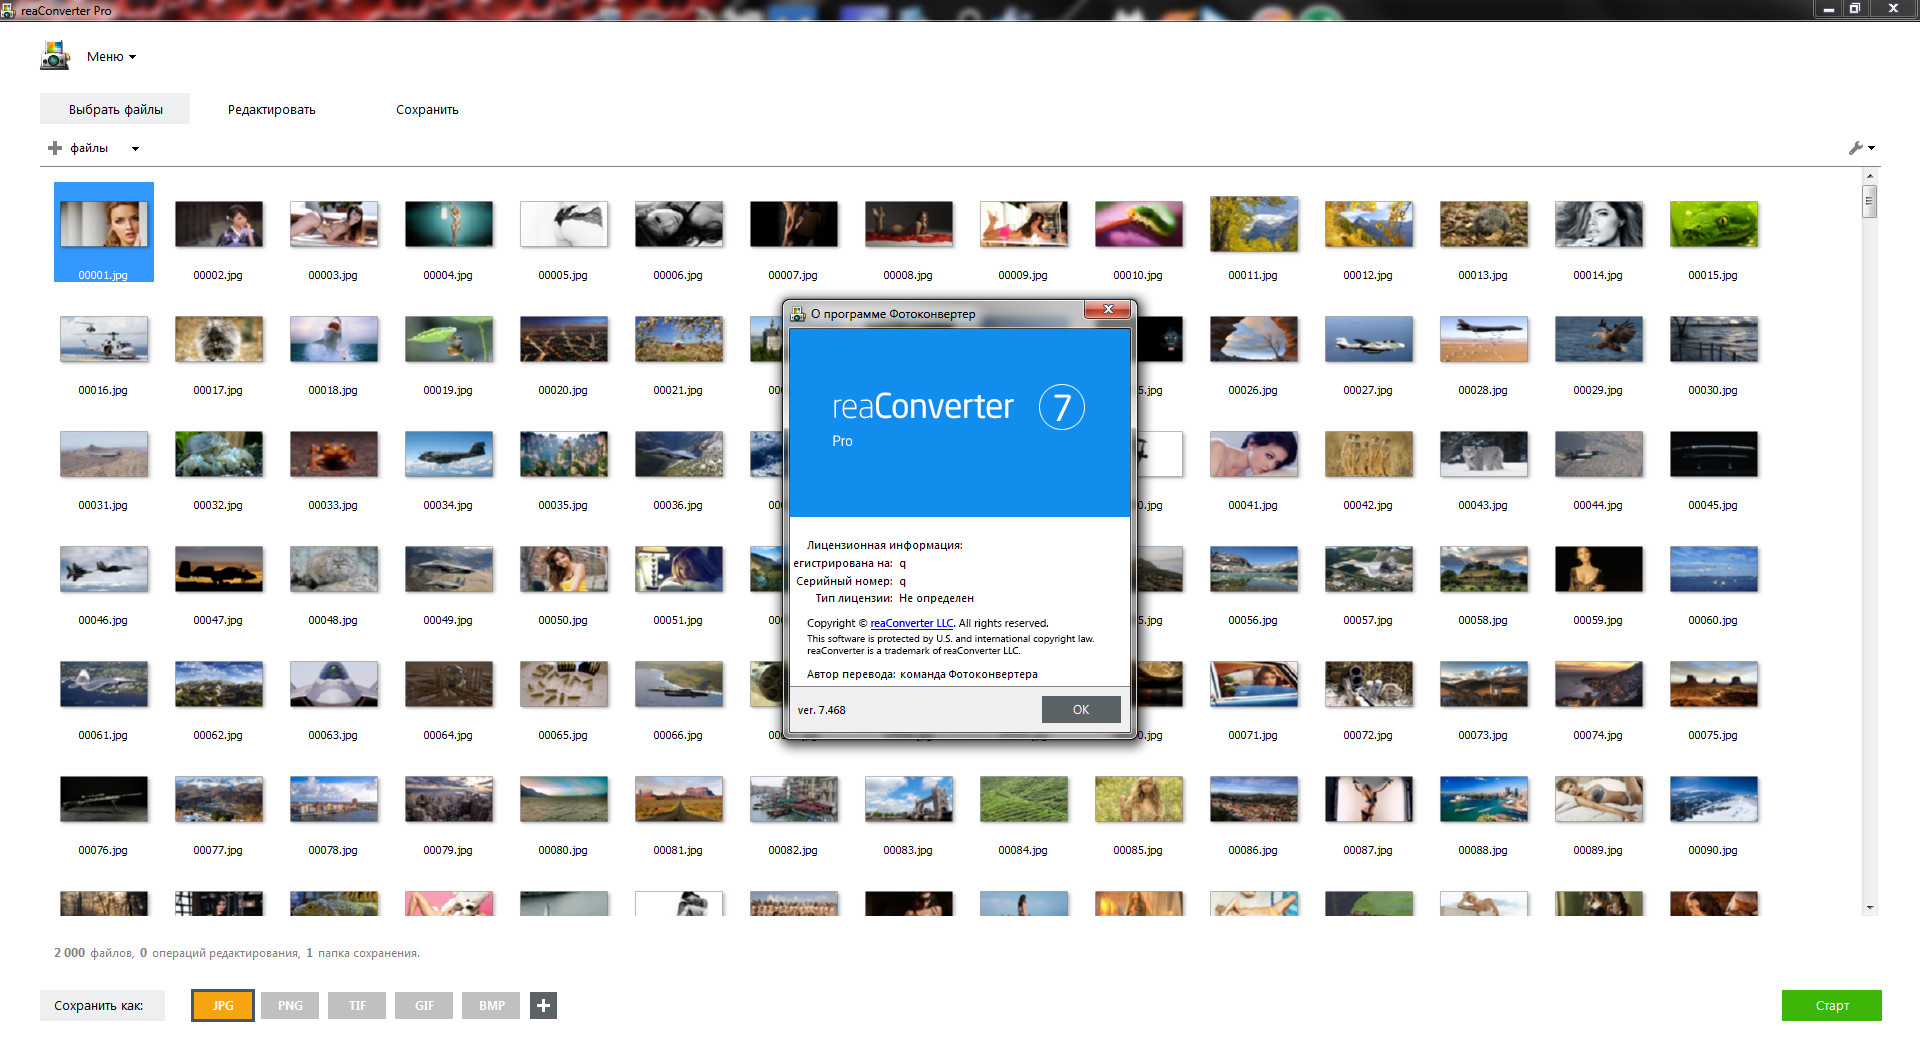Select the 00029.jpg eagle thumbnail
The image size is (1920, 1040).
pos(1599,339)
